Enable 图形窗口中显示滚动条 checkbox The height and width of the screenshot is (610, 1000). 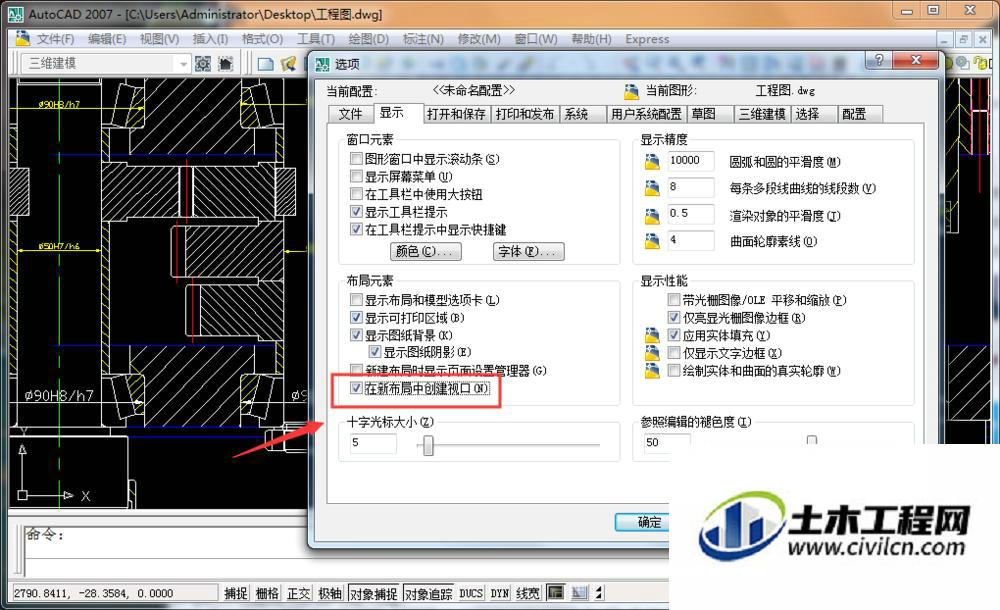[357, 158]
